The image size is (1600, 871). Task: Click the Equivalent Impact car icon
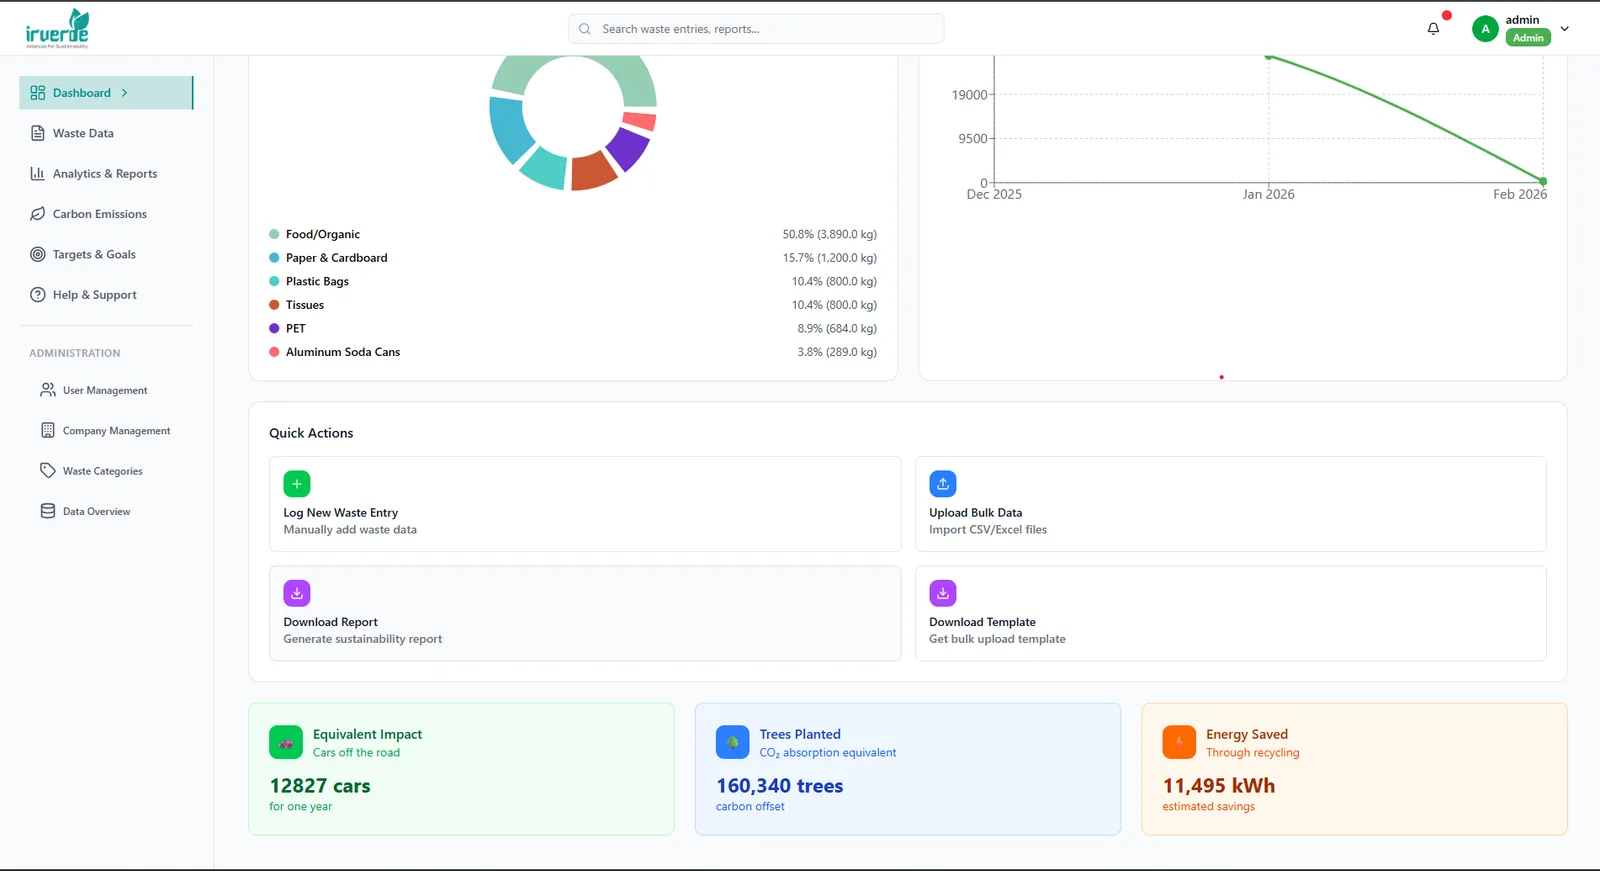pyautogui.click(x=286, y=742)
